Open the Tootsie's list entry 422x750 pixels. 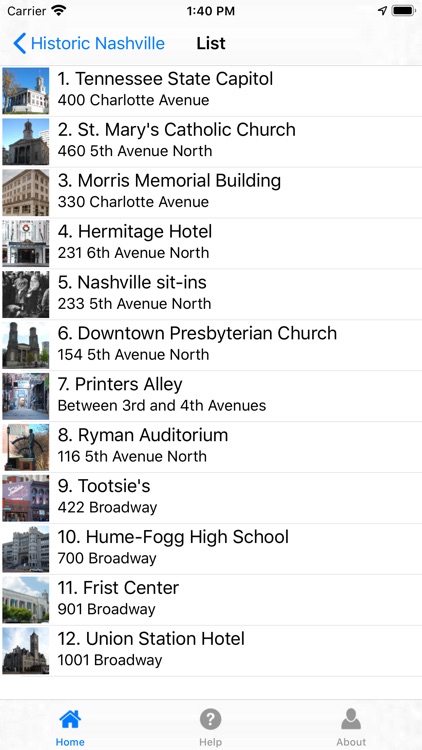[211, 498]
